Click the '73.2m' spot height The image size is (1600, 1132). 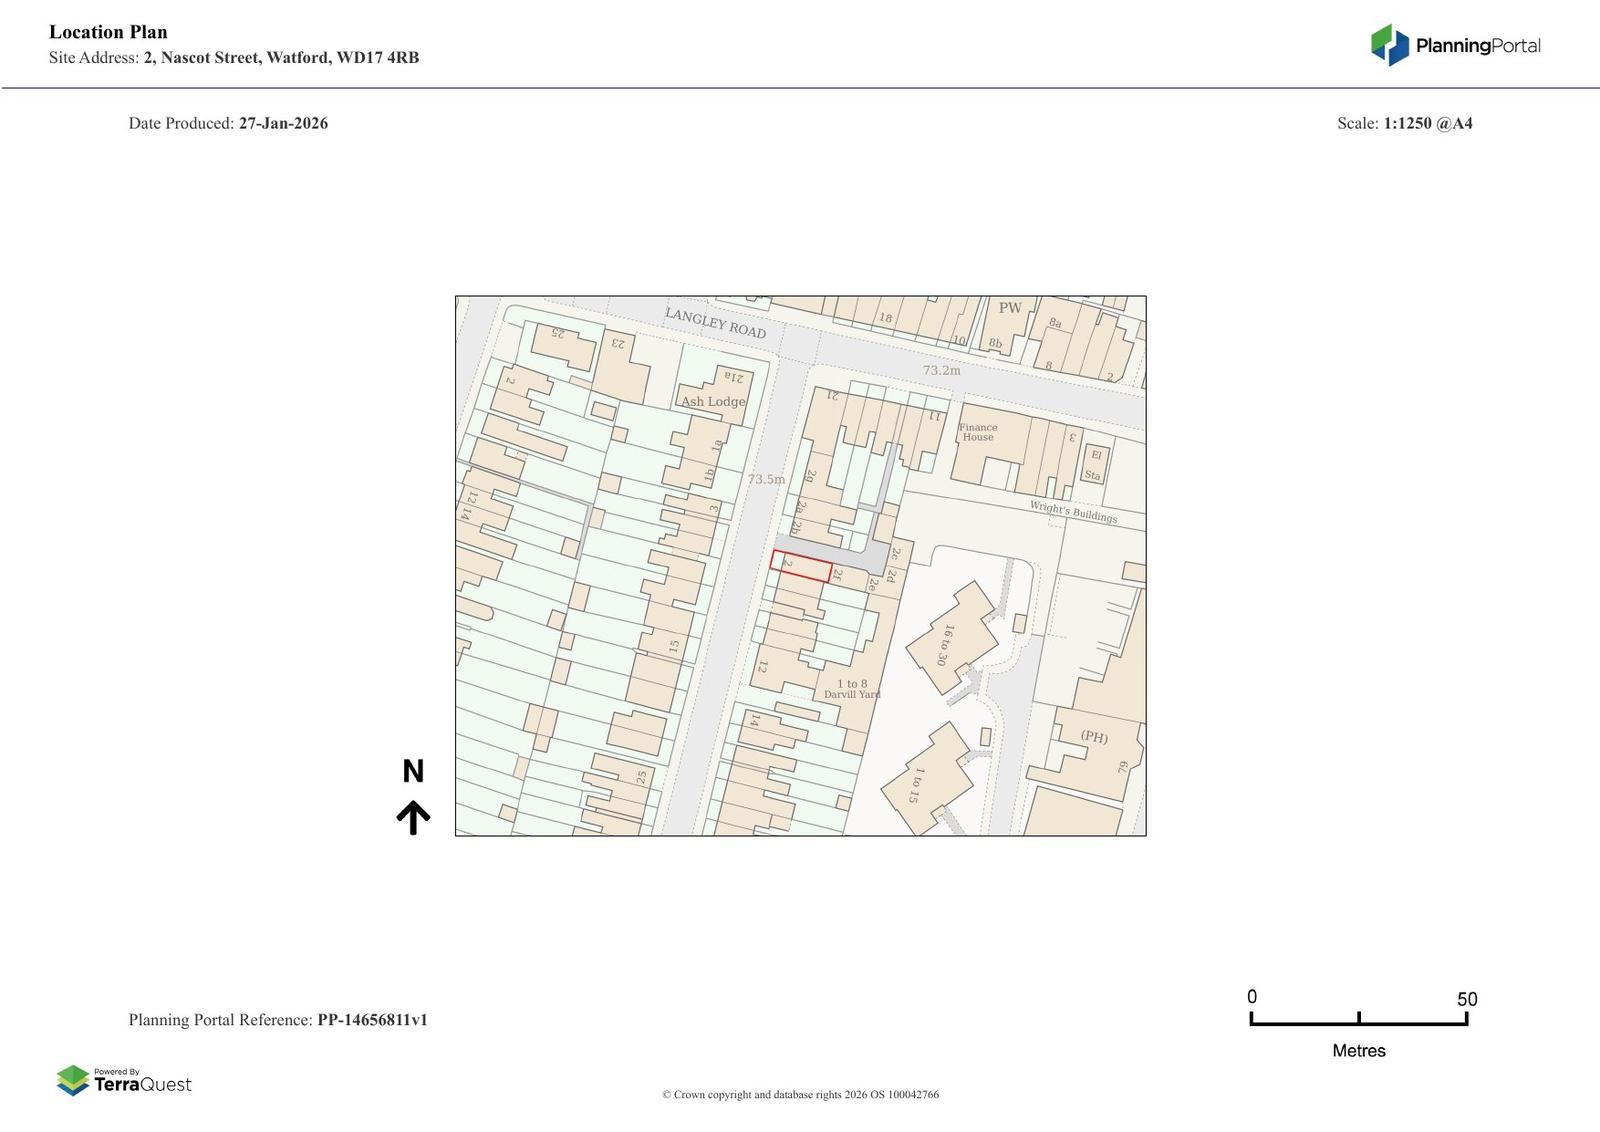coord(941,370)
